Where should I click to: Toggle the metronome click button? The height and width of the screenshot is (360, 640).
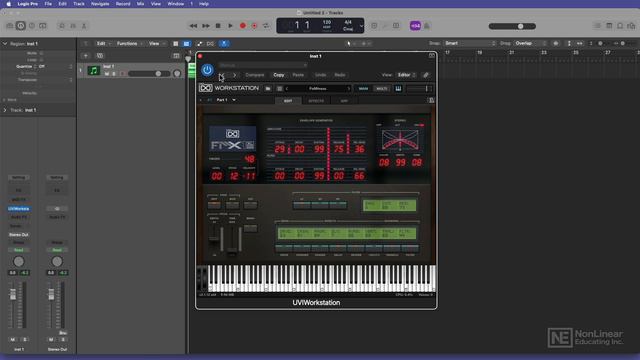(427, 26)
